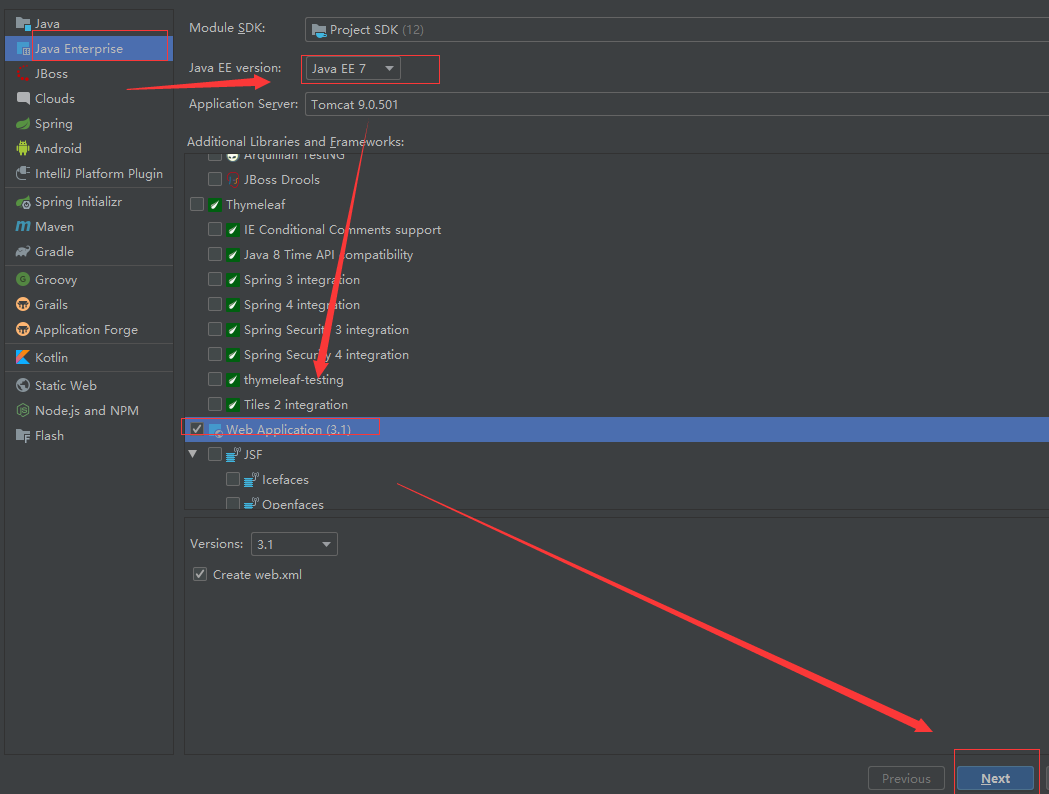Screen dimensions: 1049x794
Task: Click the Static Web globe icon
Action: click(x=23, y=385)
